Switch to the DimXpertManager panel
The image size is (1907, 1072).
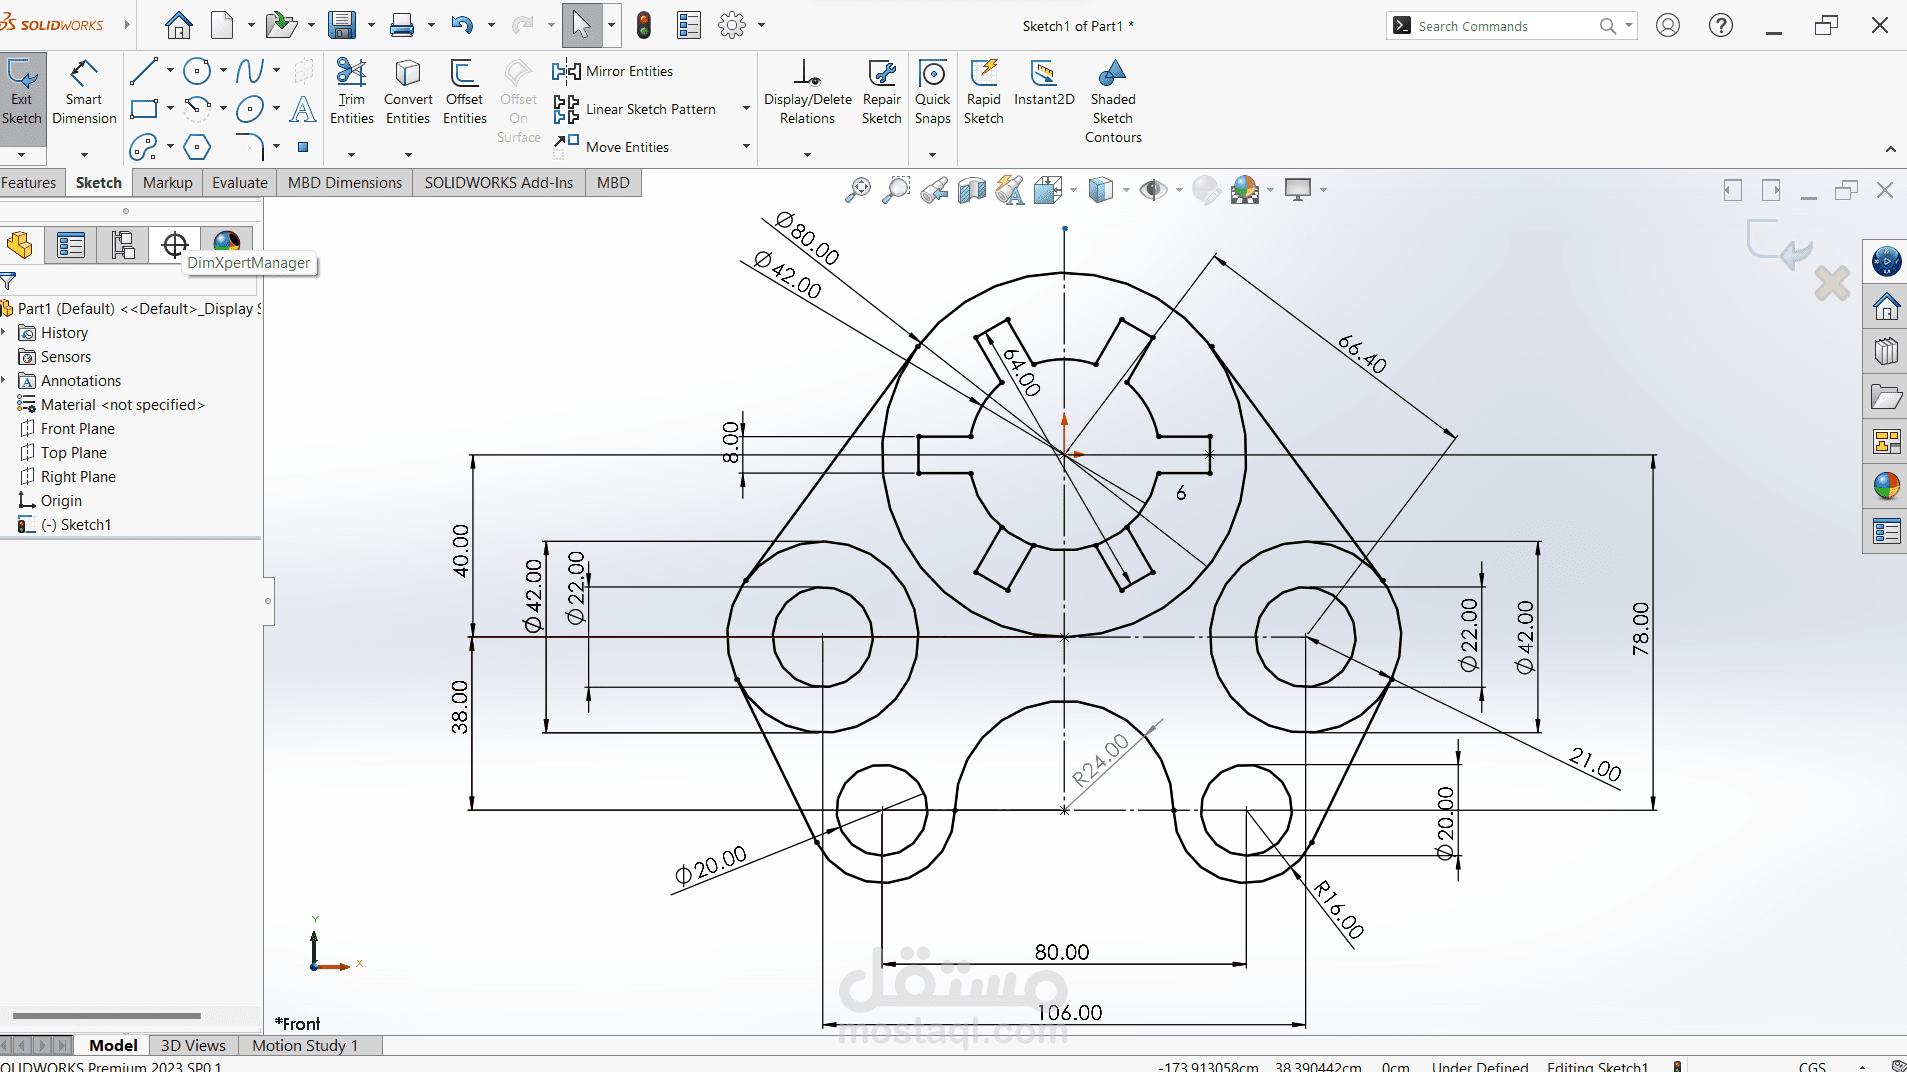174,245
